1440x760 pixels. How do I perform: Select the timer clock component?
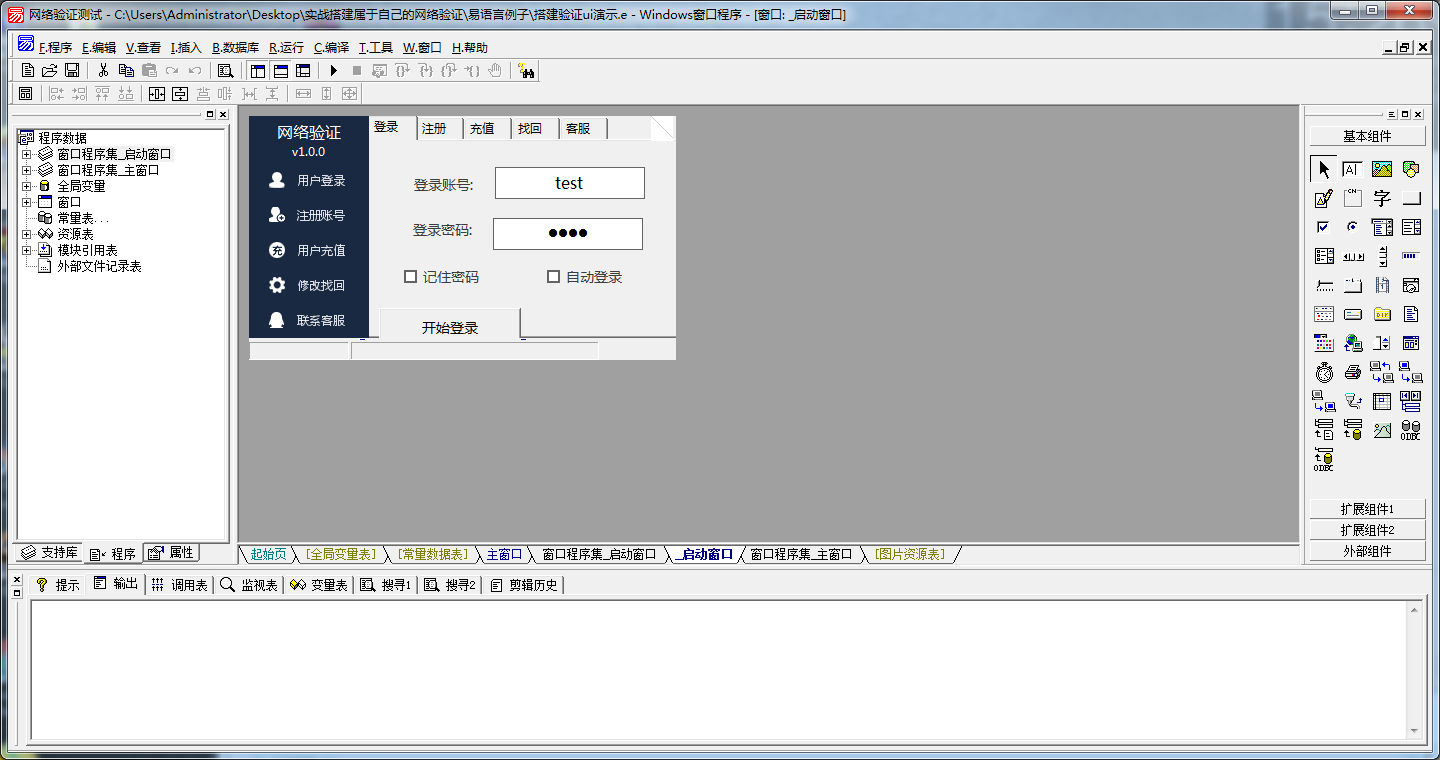(1324, 373)
